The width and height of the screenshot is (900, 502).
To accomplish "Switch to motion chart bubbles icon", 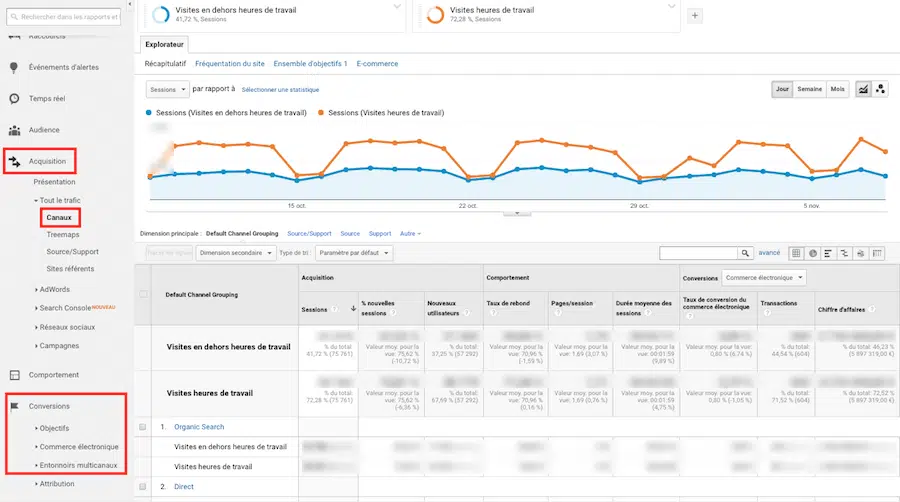I will click(880, 89).
